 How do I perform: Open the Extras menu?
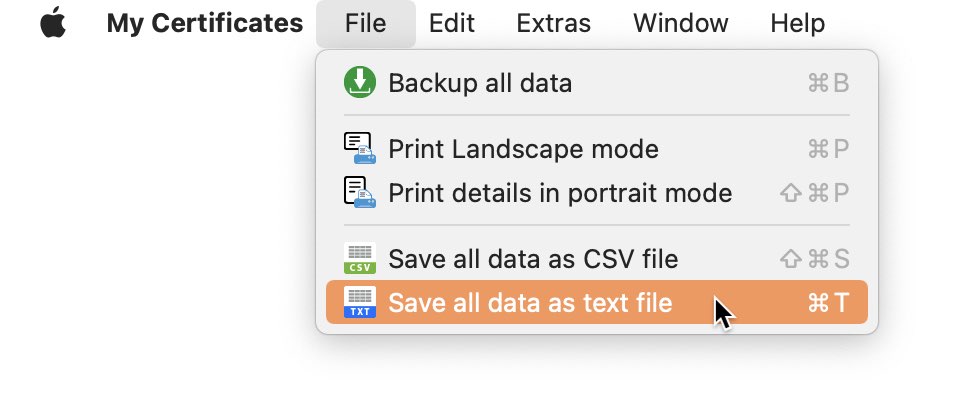[553, 23]
